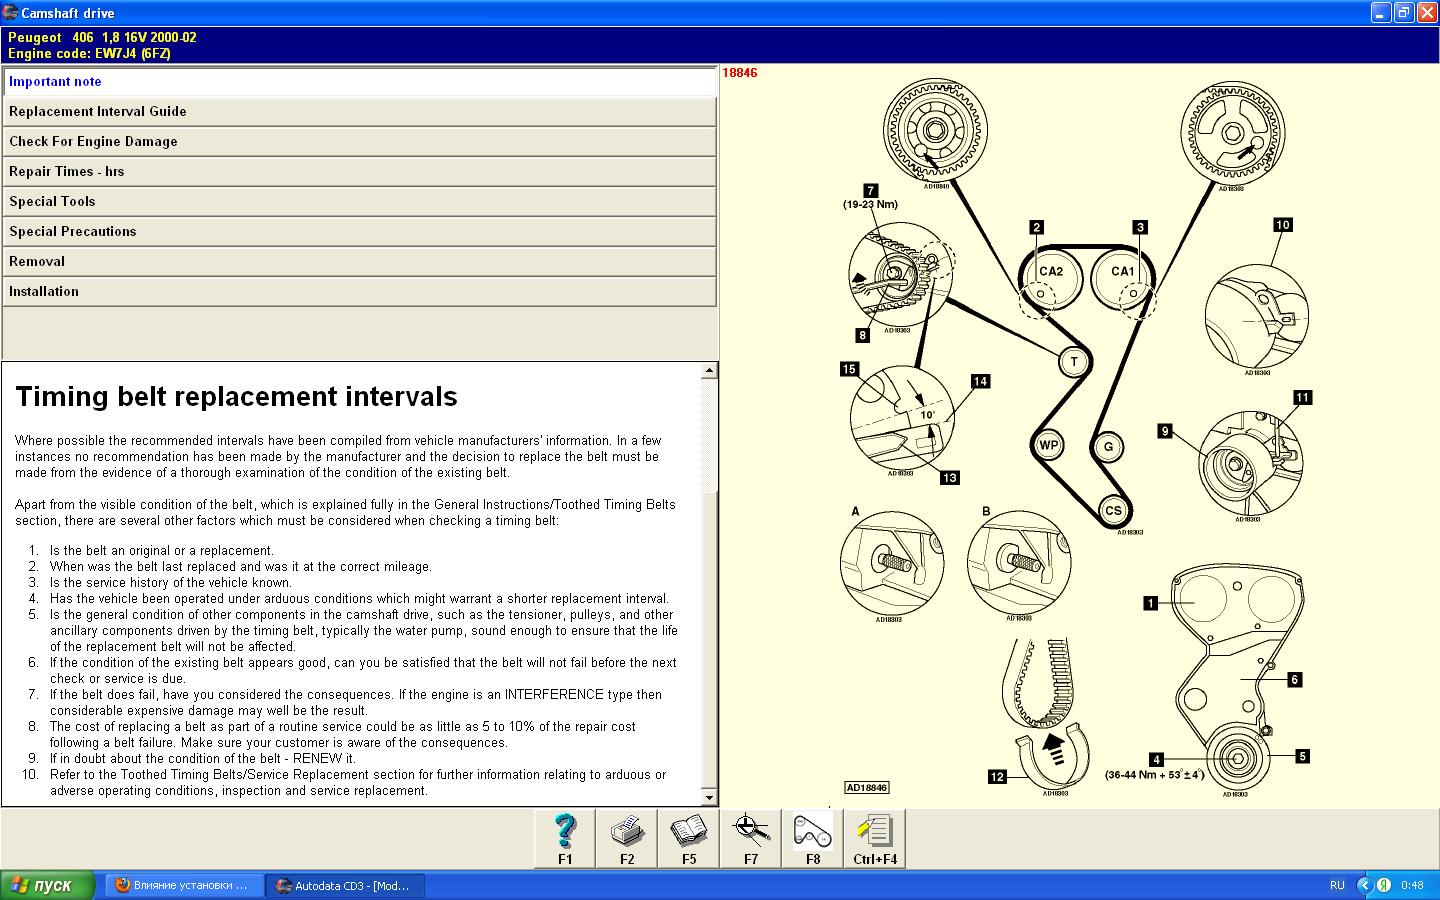Click the CA2 camshaft sprocket in diagram
1440x900 pixels.
(x=1051, y=279)
